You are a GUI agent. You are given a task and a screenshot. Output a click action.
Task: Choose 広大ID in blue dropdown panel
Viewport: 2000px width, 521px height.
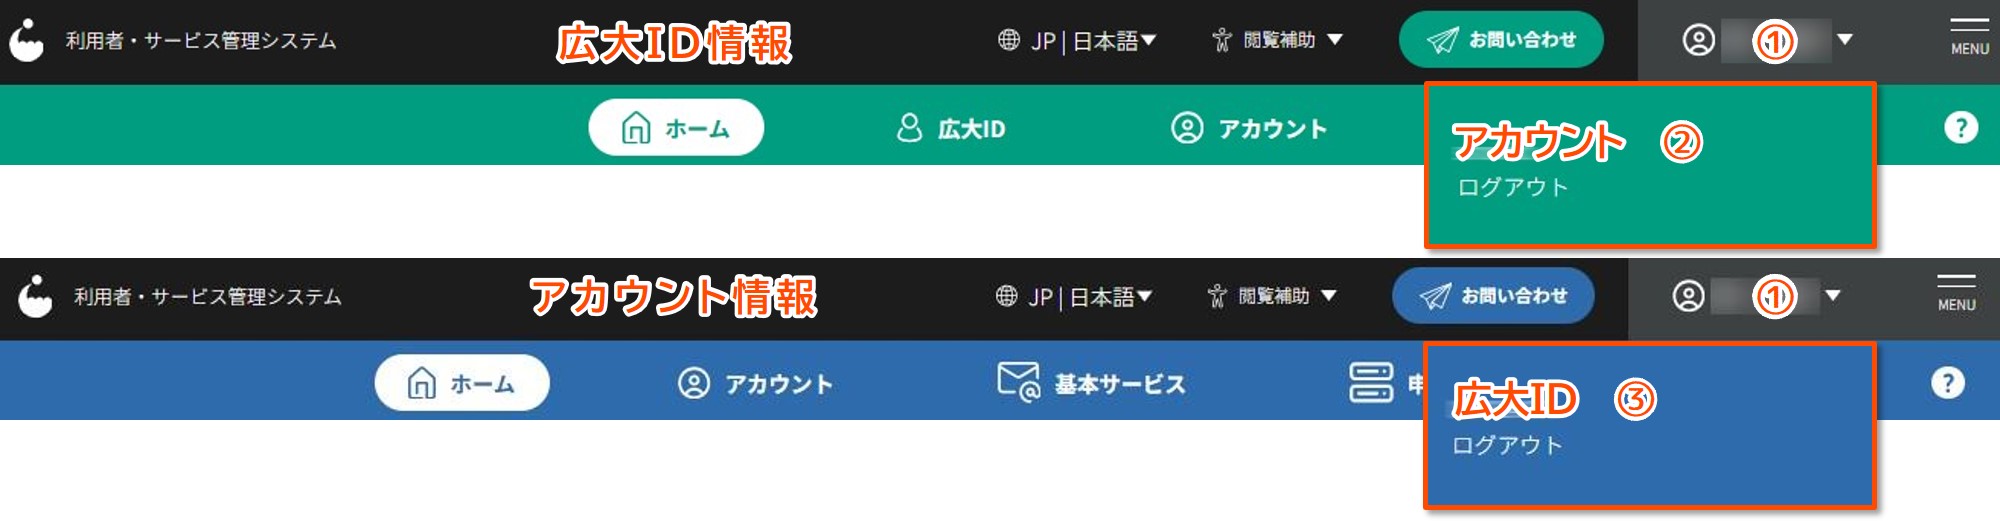click(x=1515, y=399)
